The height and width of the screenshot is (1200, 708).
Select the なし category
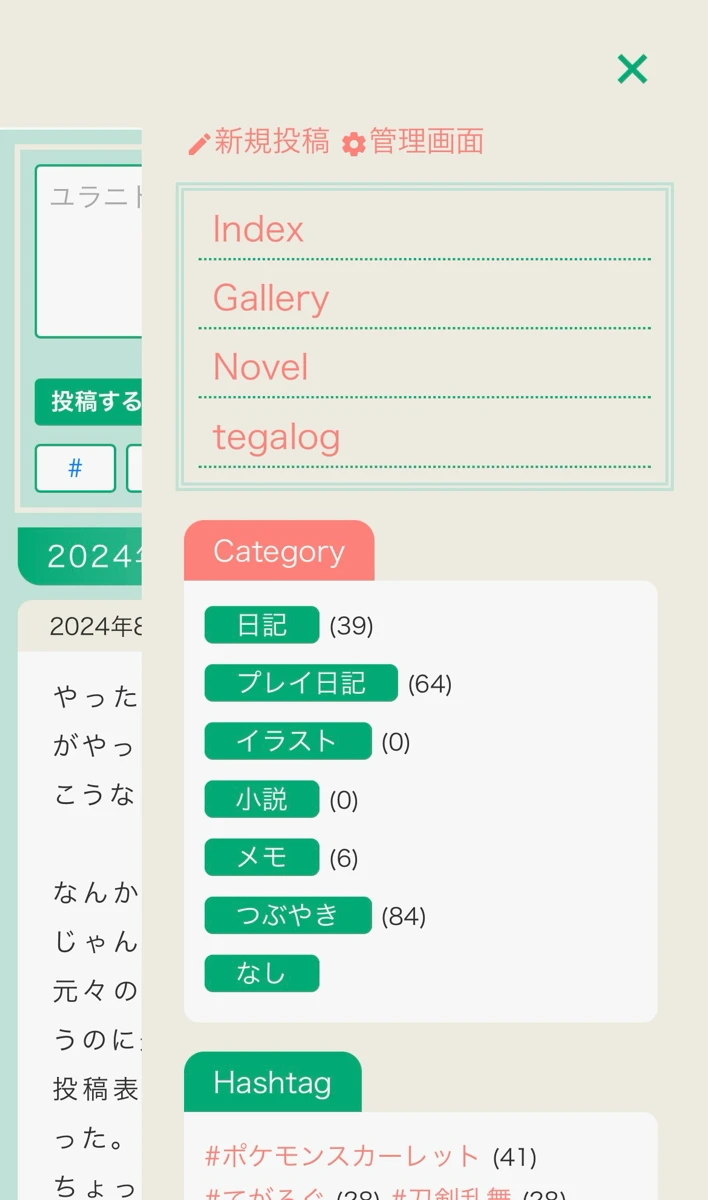pyautogui.click(x=260, y=973)
